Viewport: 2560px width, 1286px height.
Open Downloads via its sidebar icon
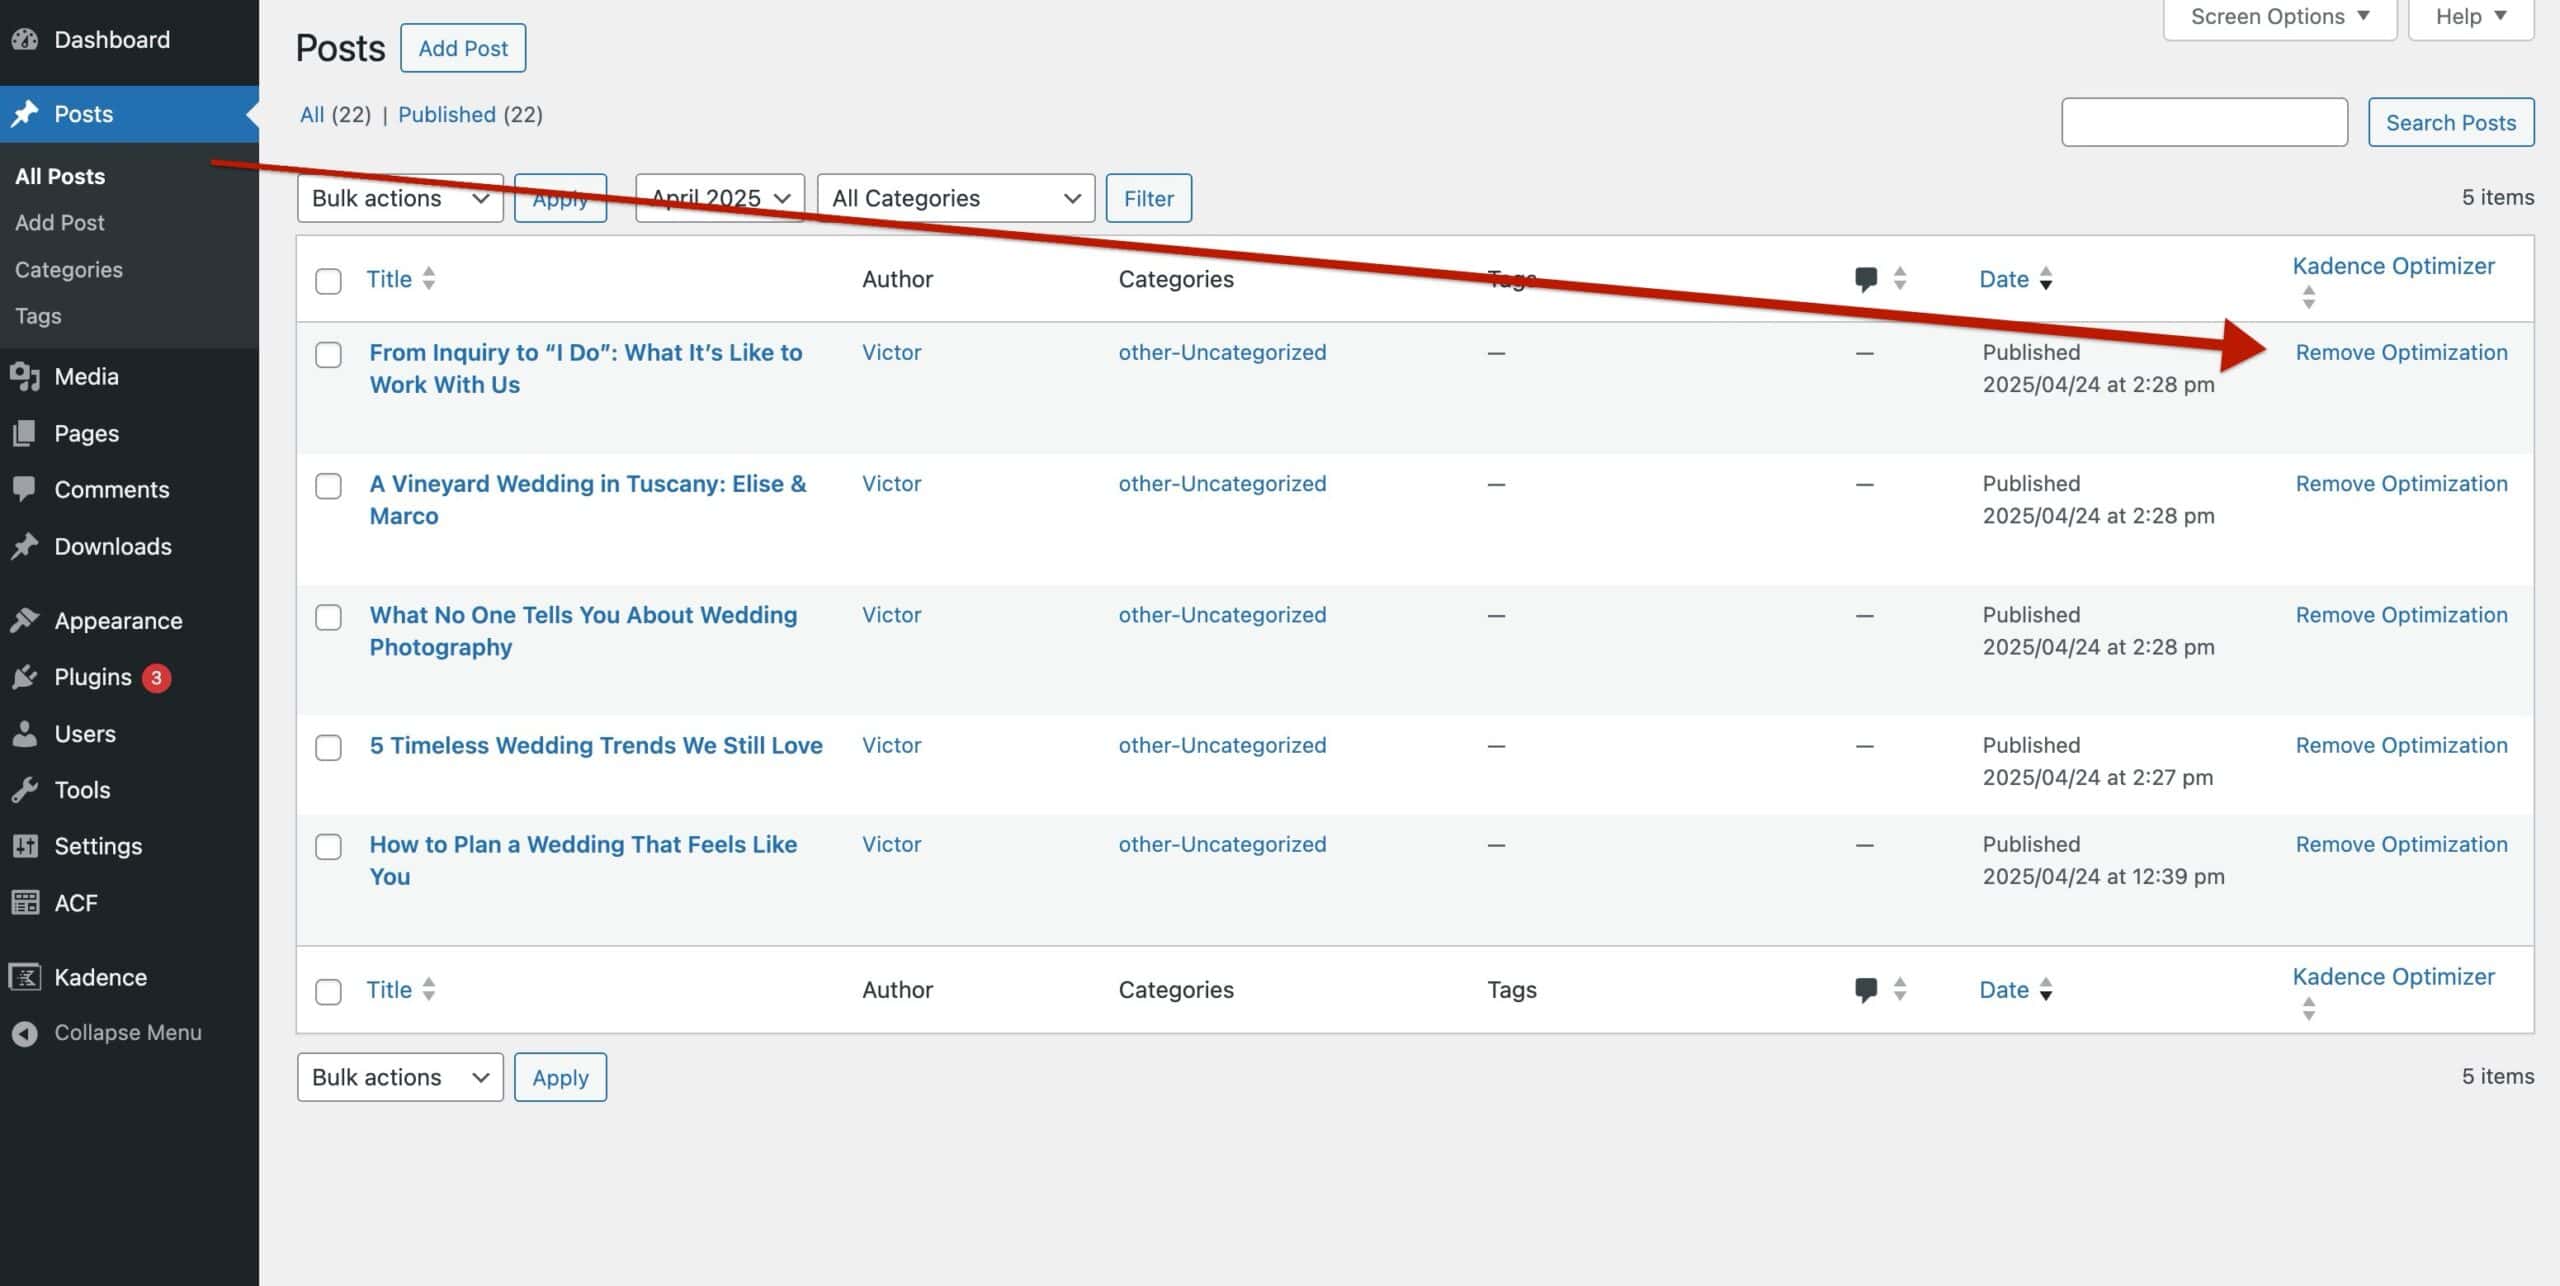click(27, 546)
